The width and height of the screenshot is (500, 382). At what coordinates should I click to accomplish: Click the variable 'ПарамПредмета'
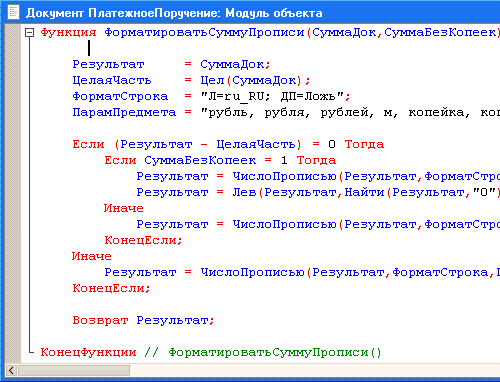pos(124,112)
